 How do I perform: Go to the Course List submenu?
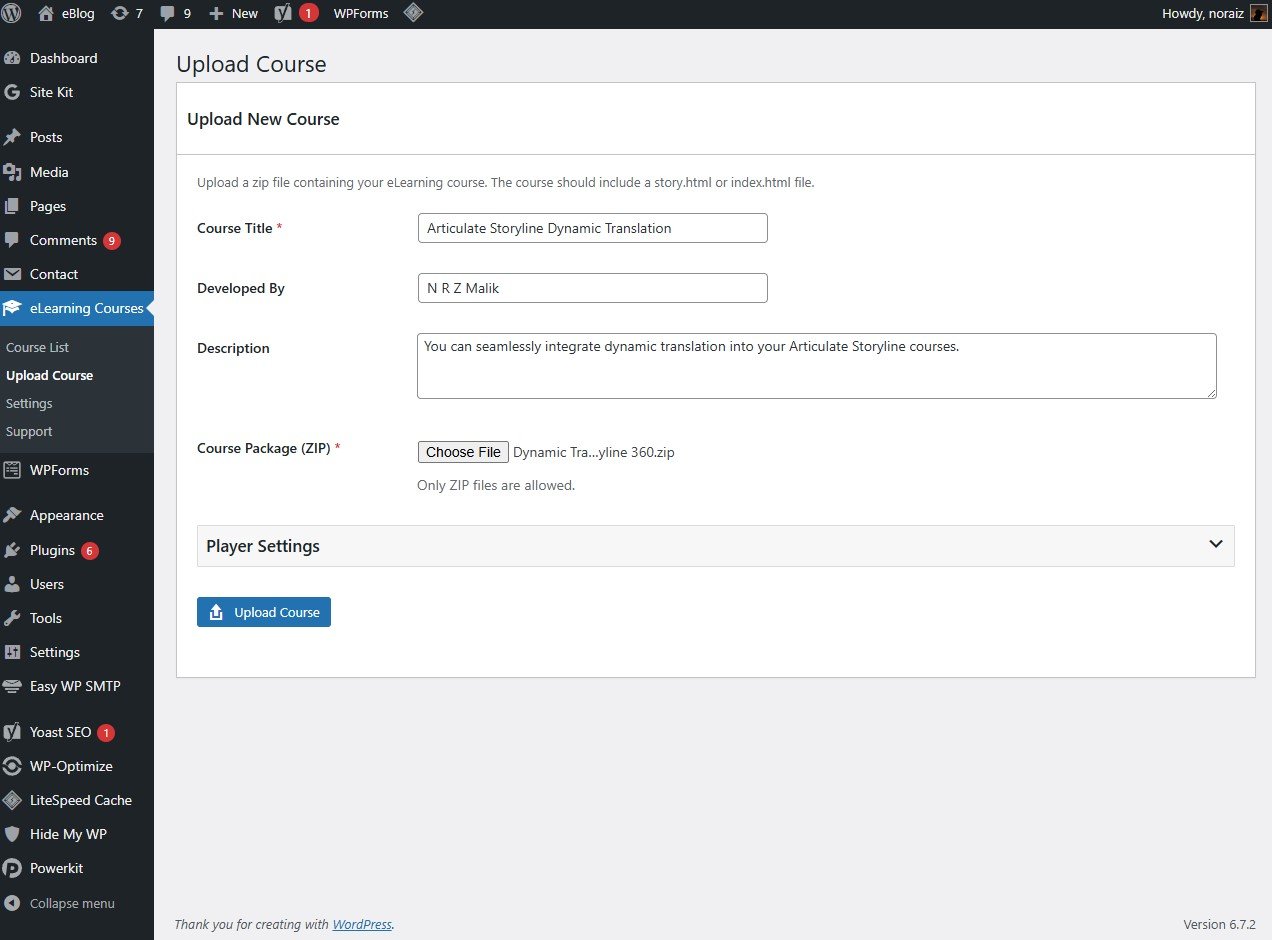coord(37,347)
